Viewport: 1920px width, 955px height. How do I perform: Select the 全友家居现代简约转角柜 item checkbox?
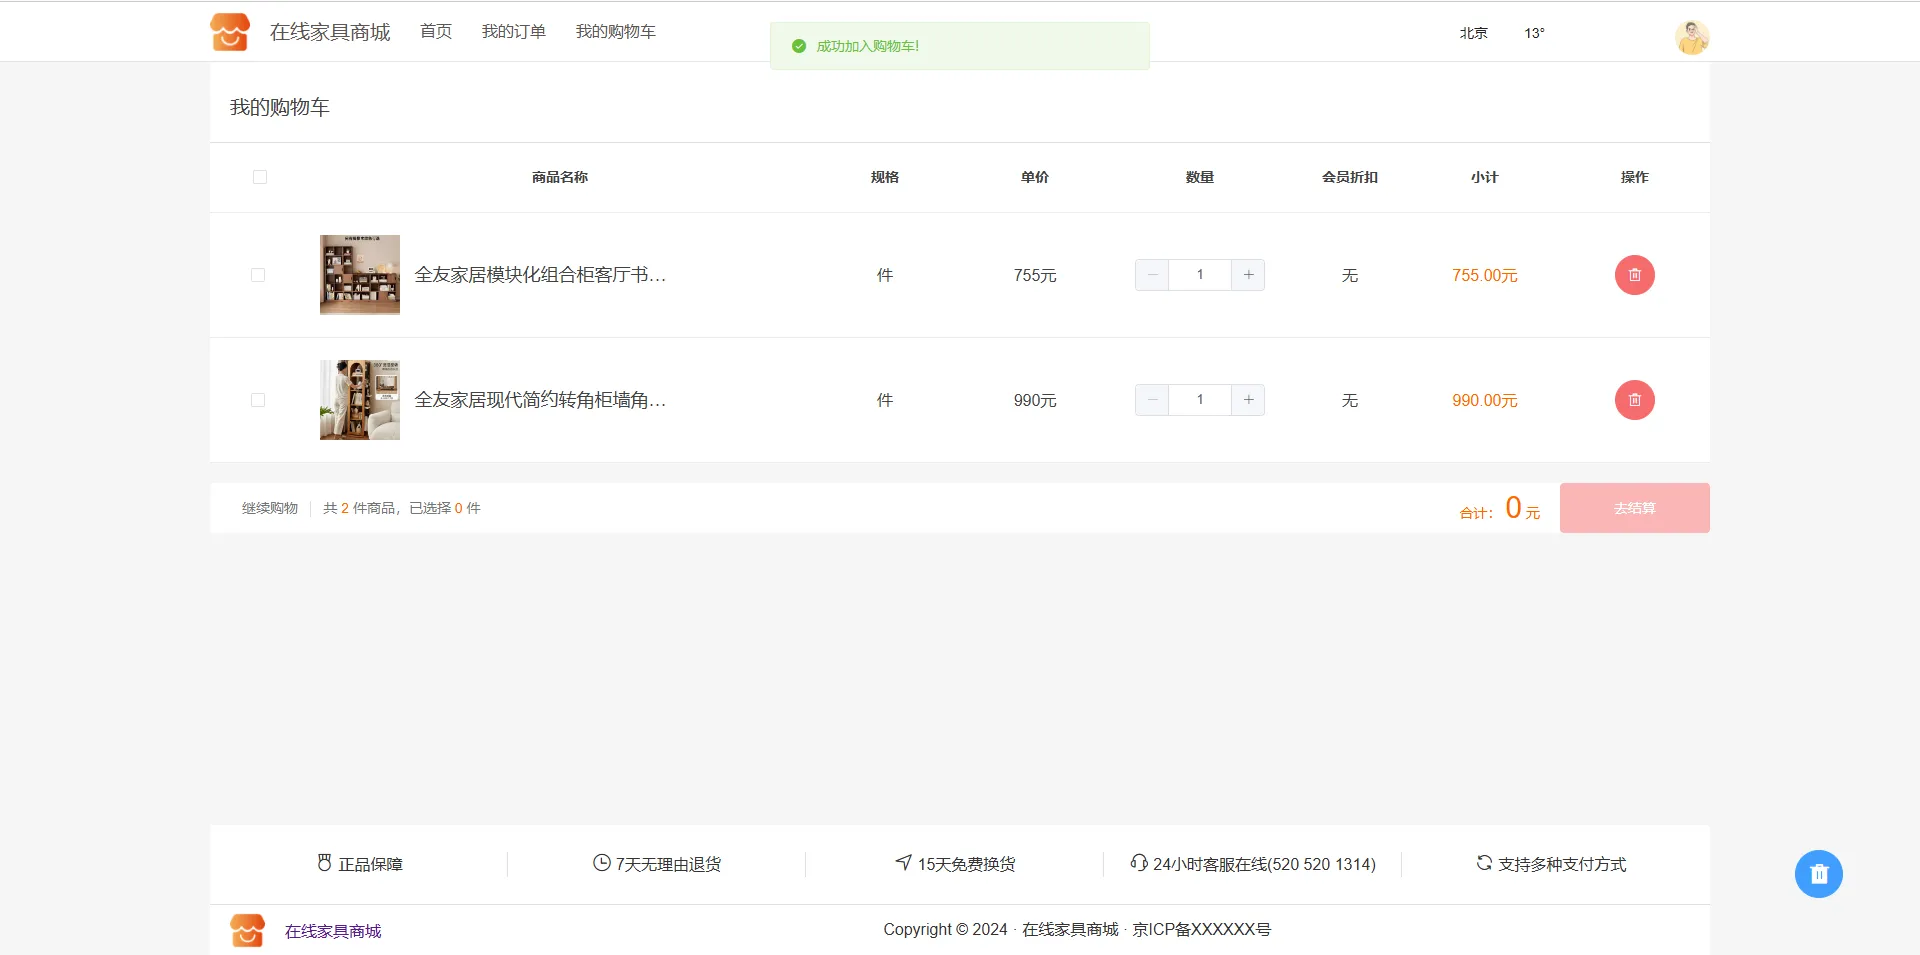[x=258, y=400]
